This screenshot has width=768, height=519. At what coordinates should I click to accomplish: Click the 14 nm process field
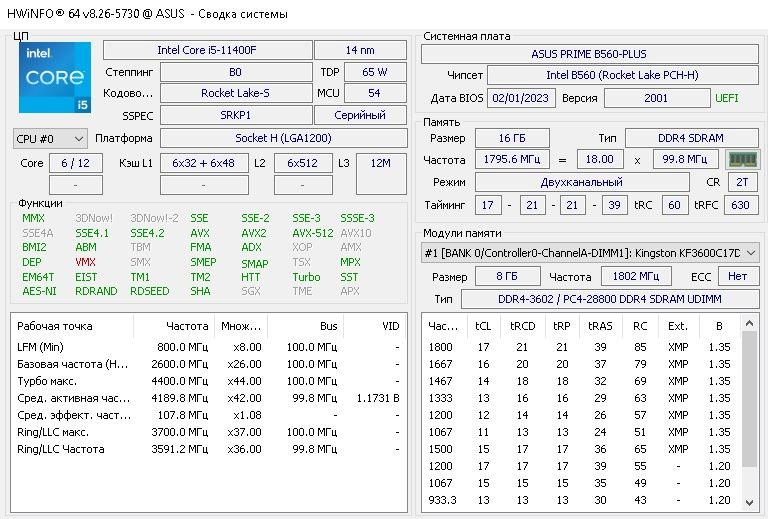(360, 50)
